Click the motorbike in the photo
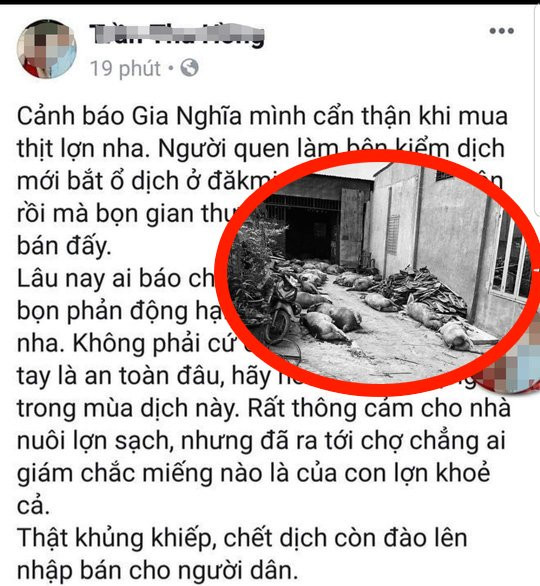The image size is (540, 586). pyautogui.click(x=281, y=306)
